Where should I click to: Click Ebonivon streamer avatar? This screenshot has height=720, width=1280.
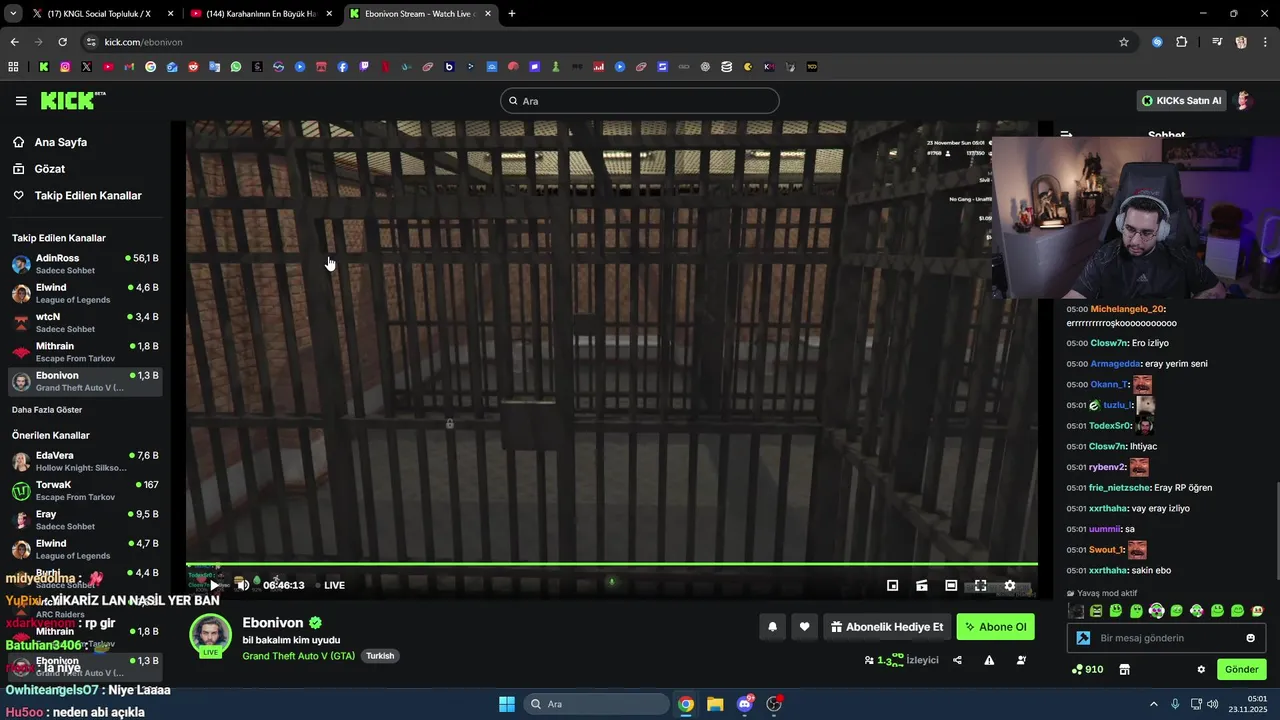coord(210,635)
